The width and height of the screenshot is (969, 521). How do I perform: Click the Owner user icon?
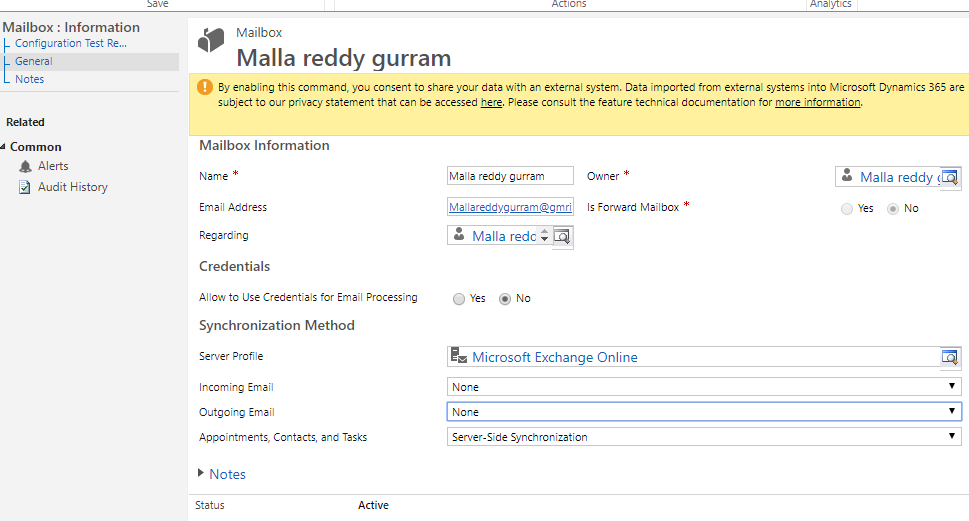(847, 175)
